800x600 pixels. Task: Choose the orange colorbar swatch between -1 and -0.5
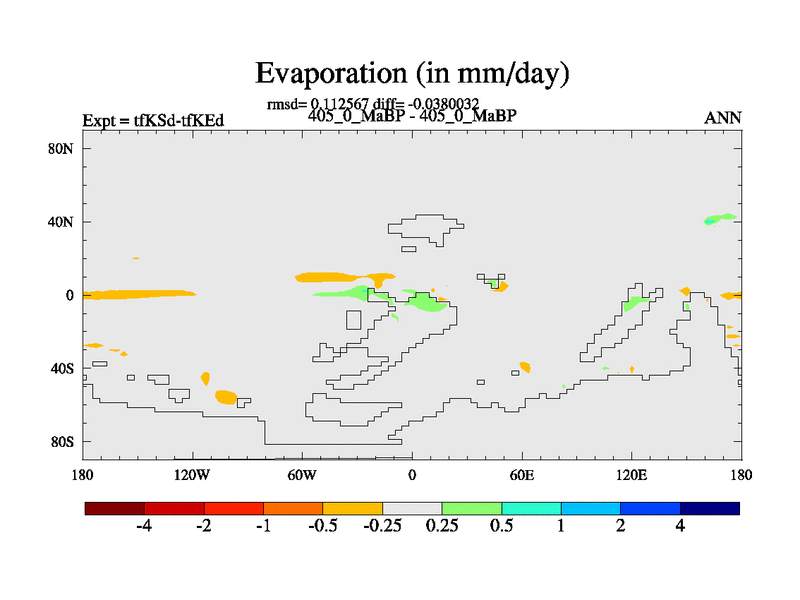coord(293,508)
